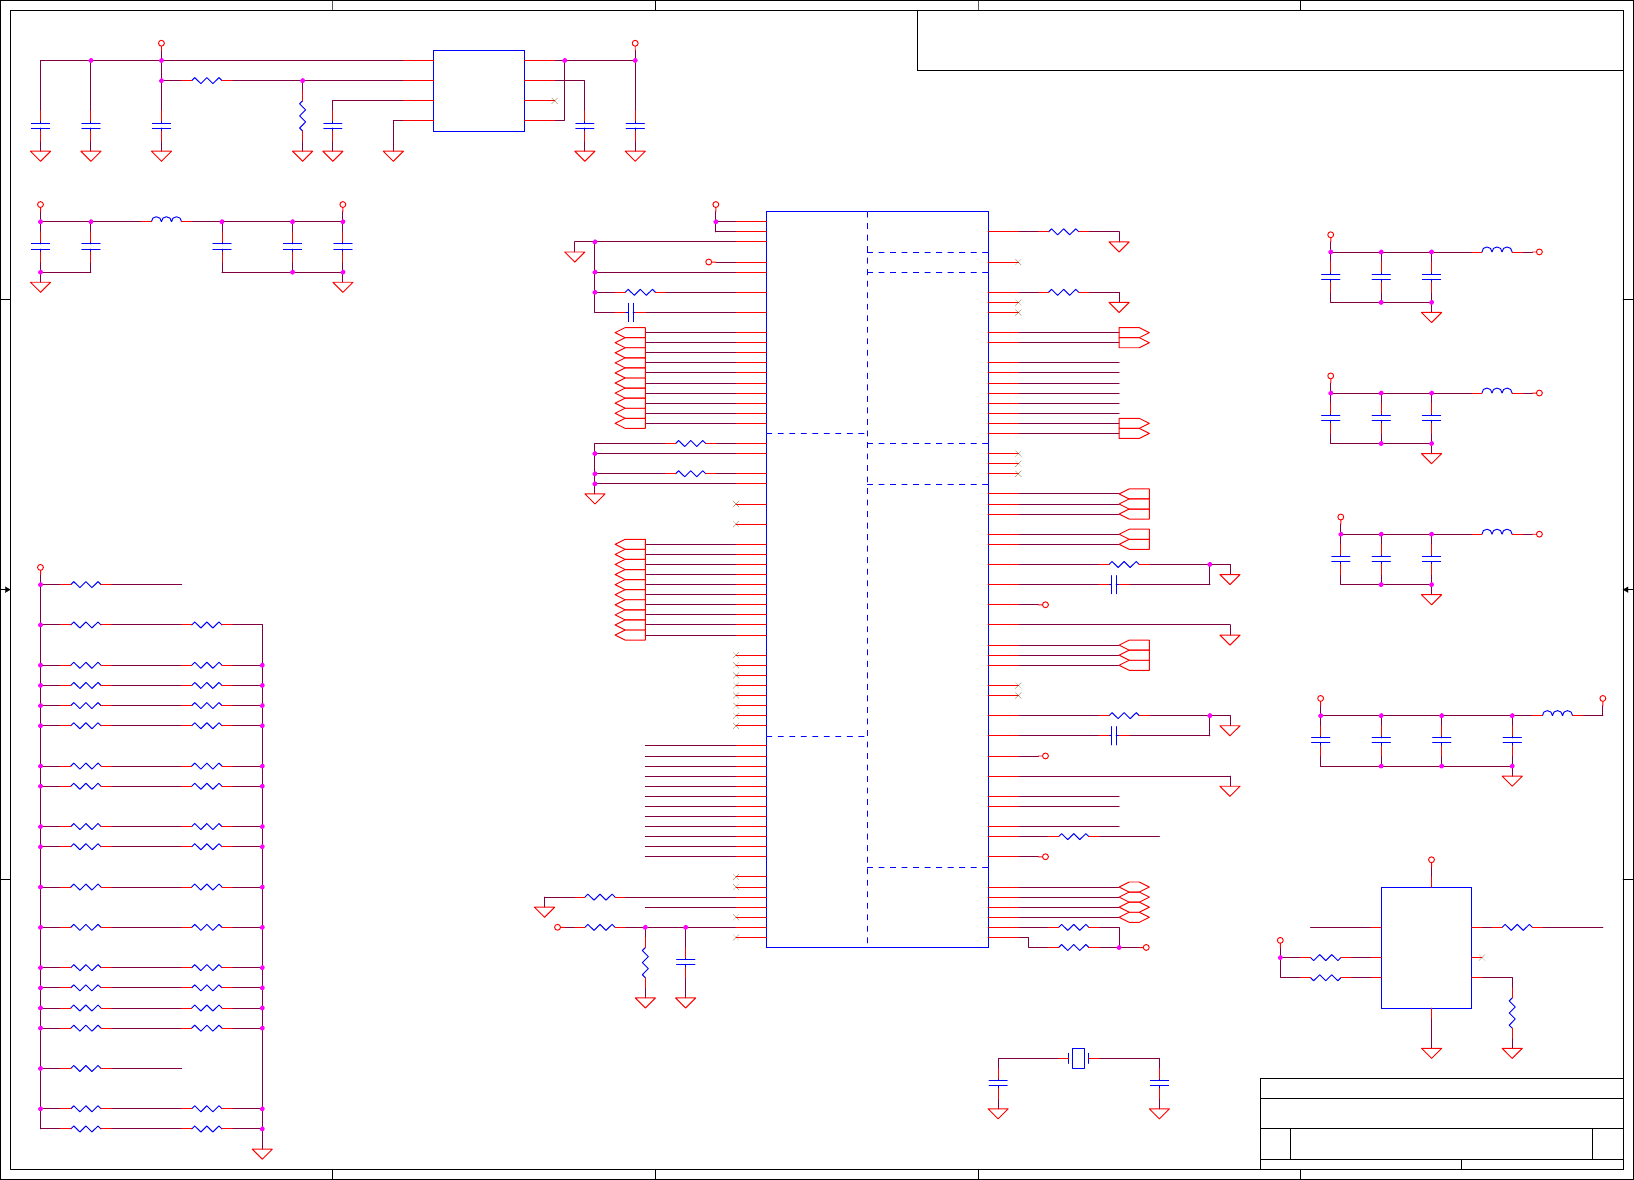
Task: Select the resistor on lower-right IC's right output
Action: pyautogui.click(x=1517, y=927)
